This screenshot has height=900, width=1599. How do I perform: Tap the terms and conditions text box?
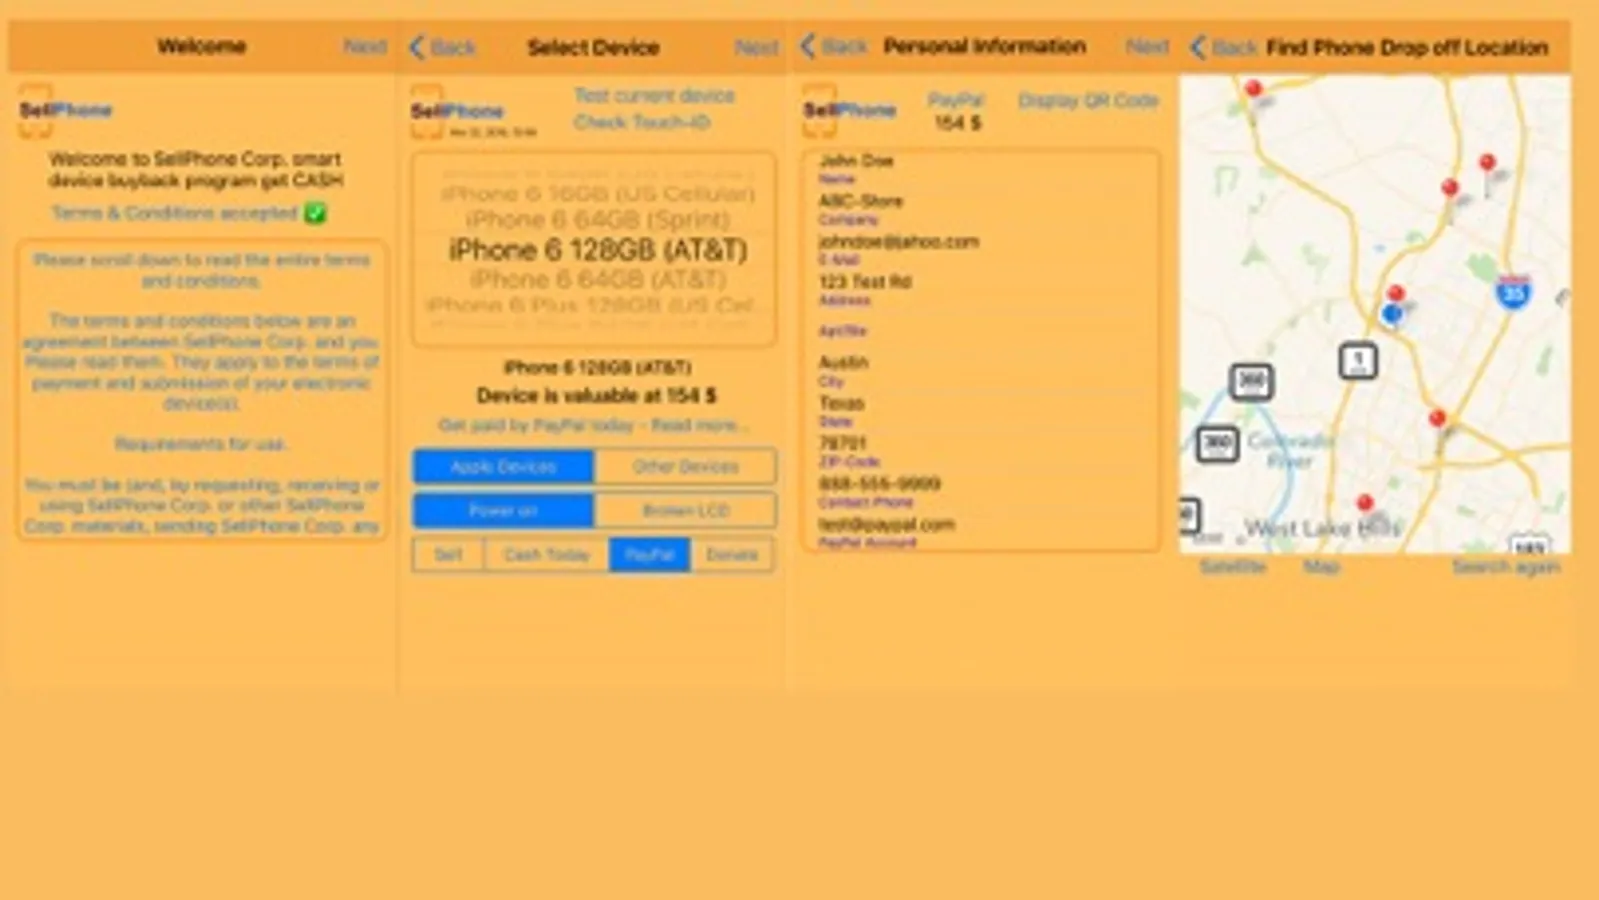[201, 390]
